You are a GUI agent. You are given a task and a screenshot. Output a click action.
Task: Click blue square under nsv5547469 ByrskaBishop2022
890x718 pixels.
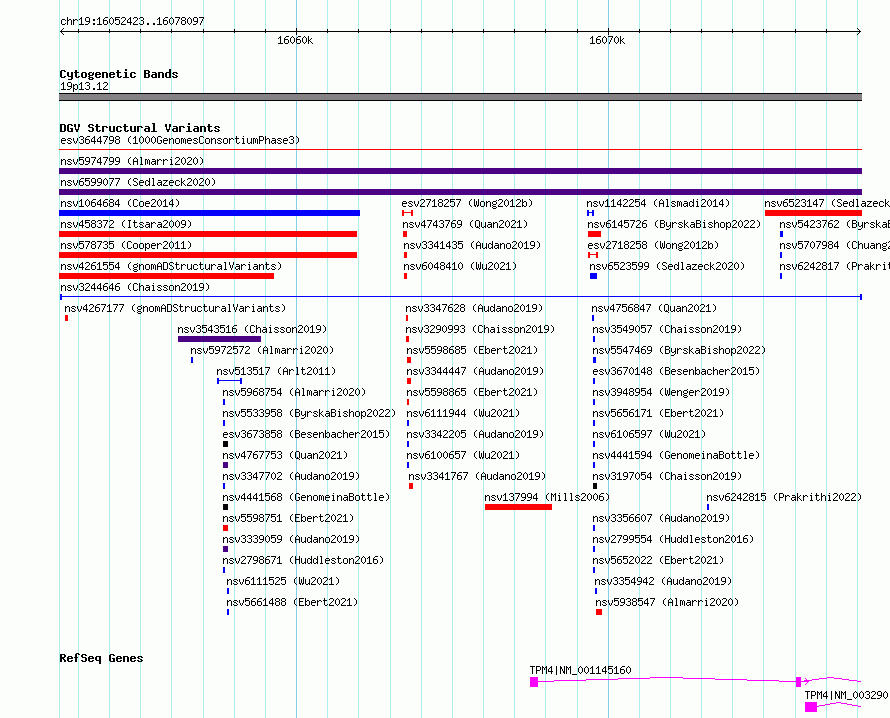click(594, 360)
